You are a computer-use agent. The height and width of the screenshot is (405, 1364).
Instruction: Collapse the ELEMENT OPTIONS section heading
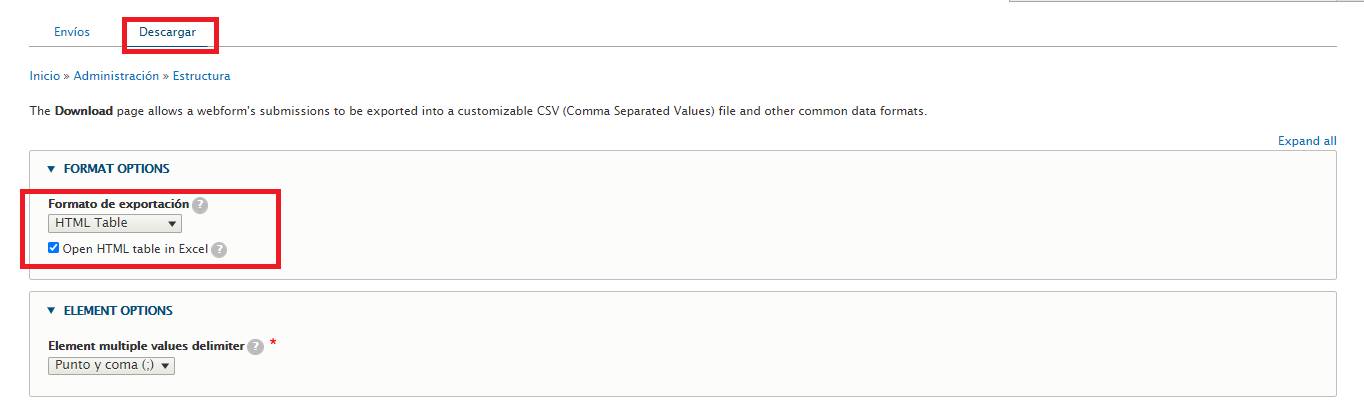(118, 311)
